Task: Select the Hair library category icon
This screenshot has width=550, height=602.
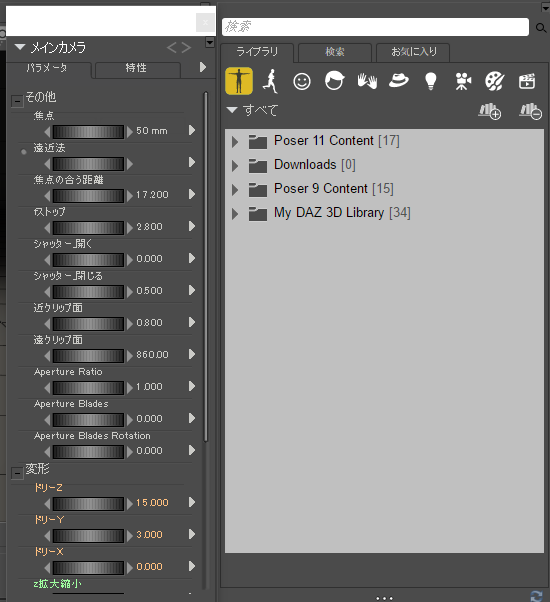Action: point(334,81)
